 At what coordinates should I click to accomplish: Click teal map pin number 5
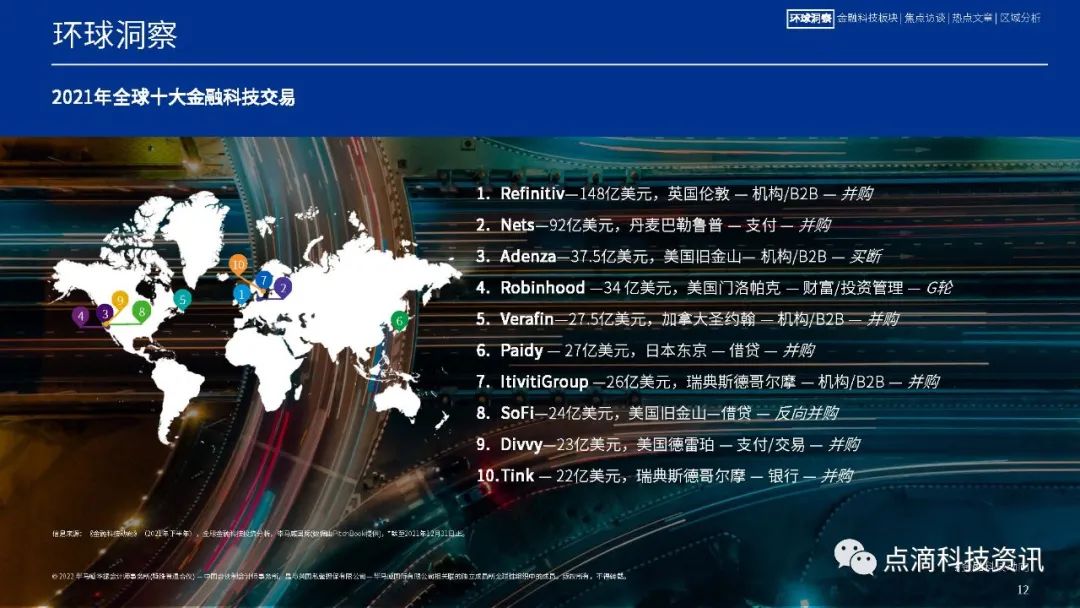pos(183,300)
